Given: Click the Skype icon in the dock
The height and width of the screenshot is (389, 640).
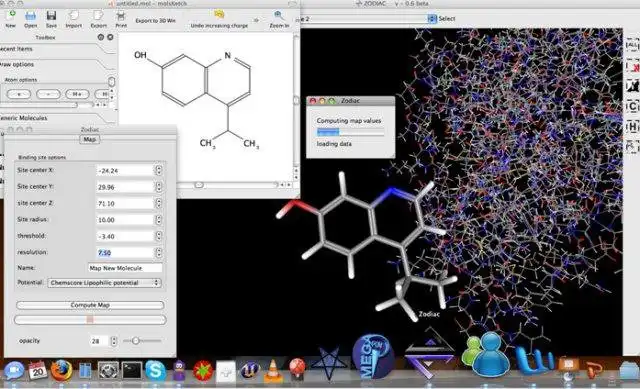Looking at the screenshot, I should tap(156, 371).
